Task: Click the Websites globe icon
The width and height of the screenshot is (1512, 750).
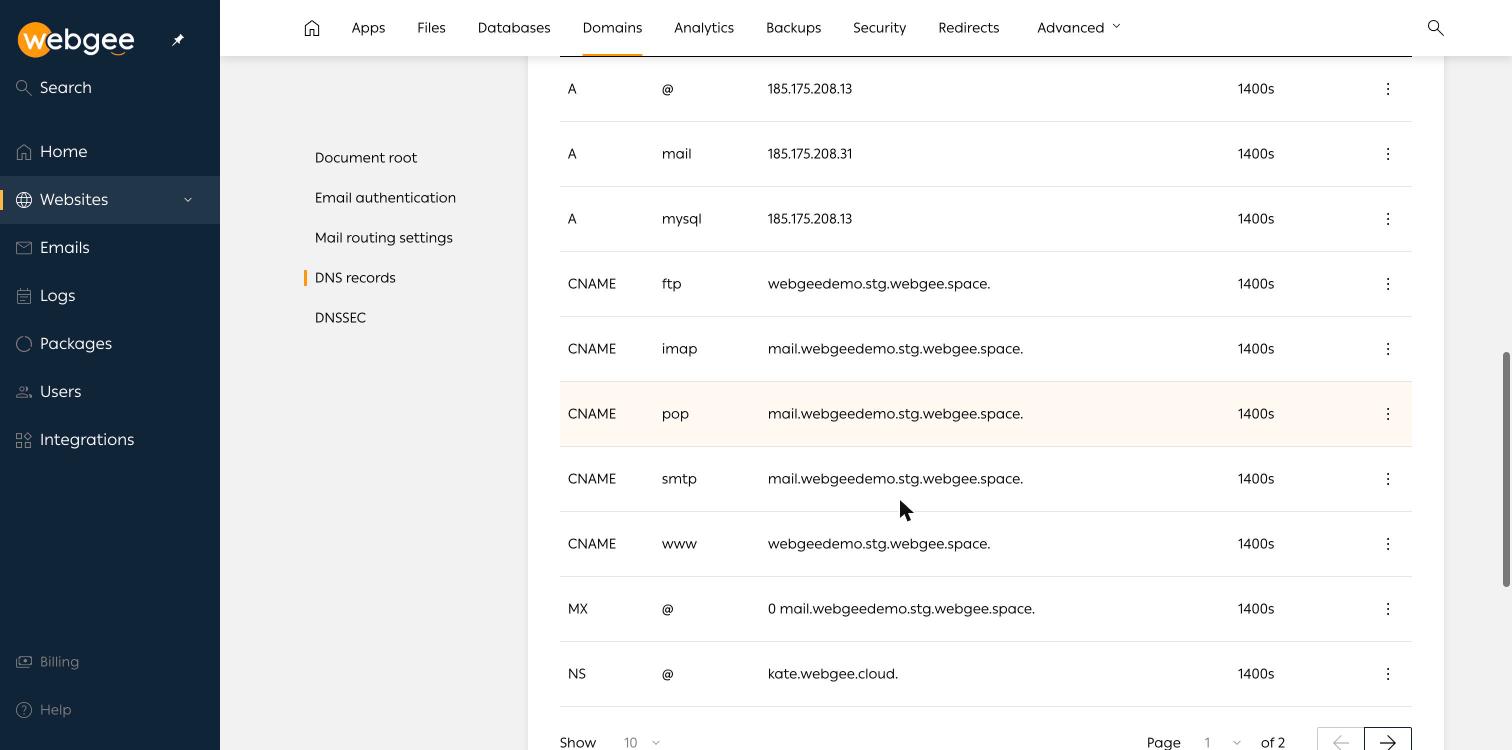Action: click(24, 200)
